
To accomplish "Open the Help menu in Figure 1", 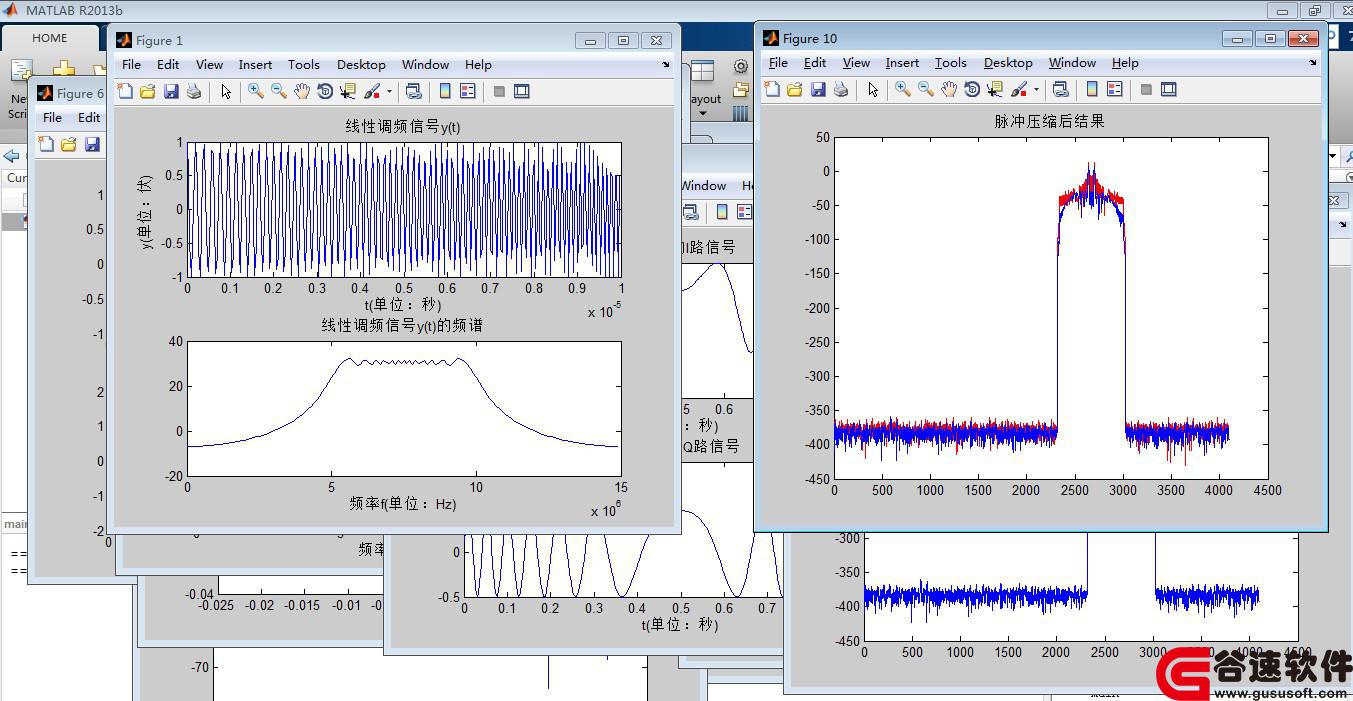I will [478, 65].
